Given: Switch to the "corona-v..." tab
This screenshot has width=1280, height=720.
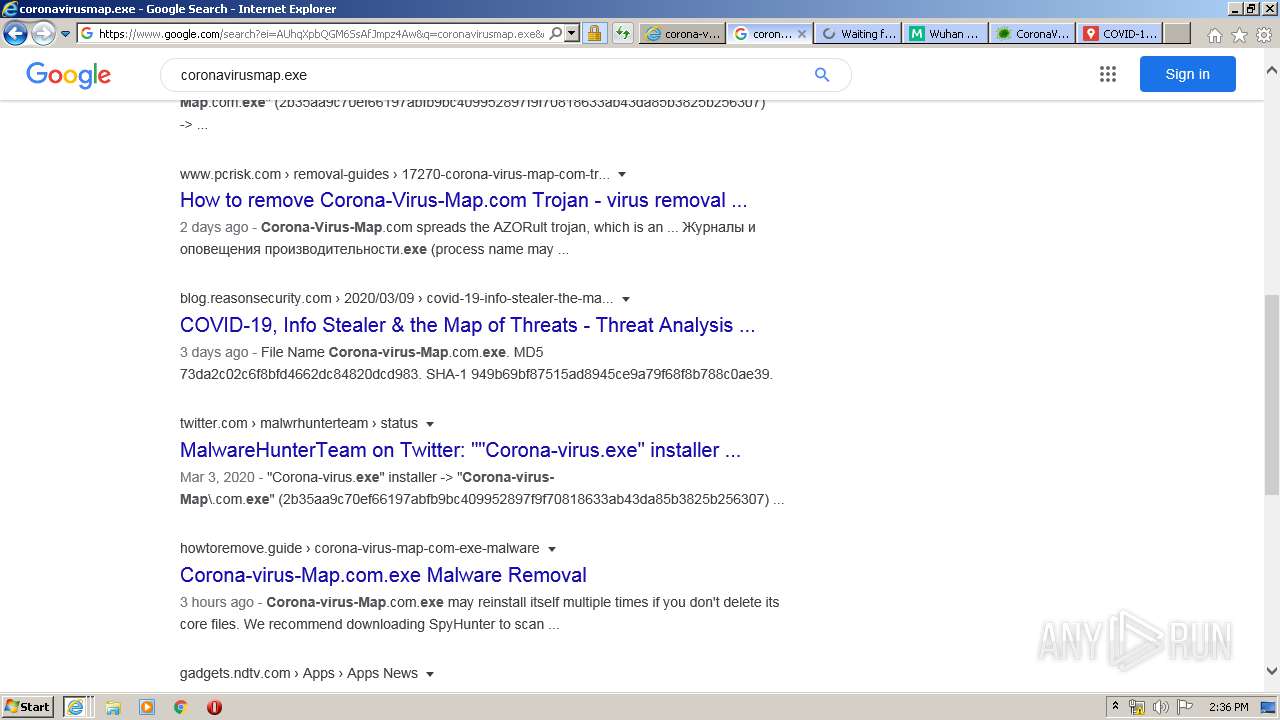Looking at the screenshot, I should [x=682, y=33].
